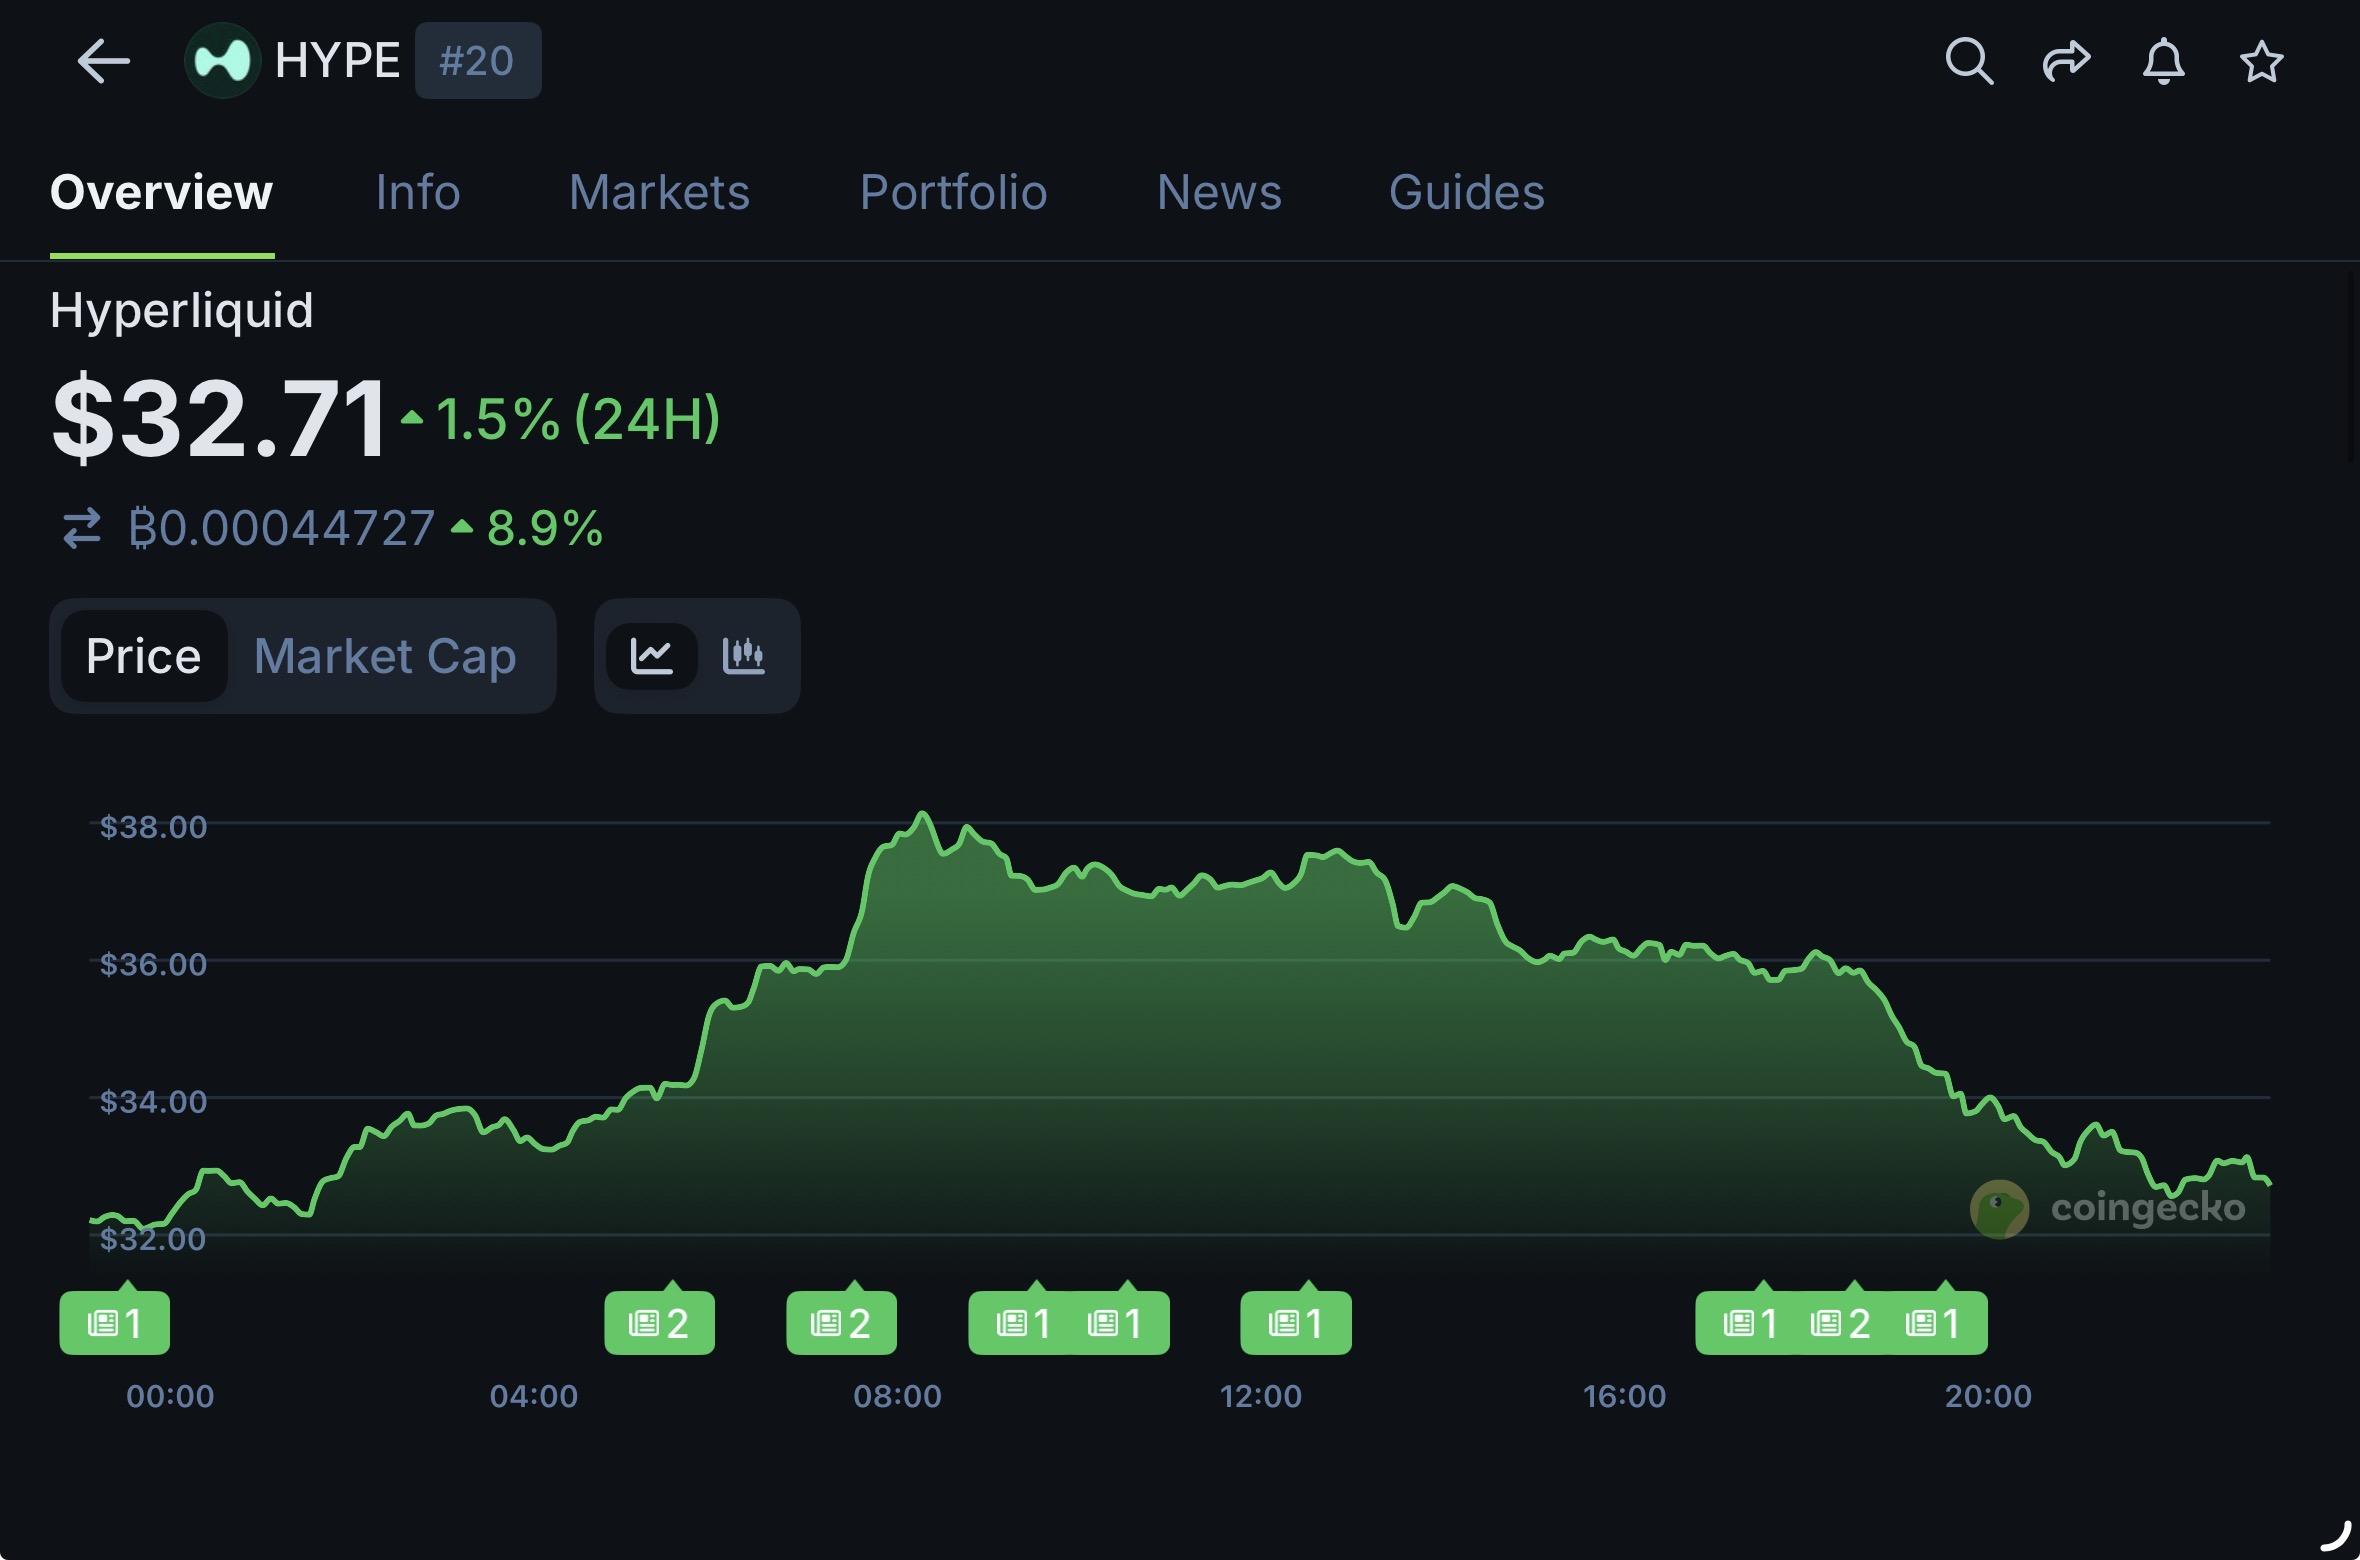The image size is (2360, 1560).
Task: Open the news marker at 00:00
Action: tap(115, 1322)
